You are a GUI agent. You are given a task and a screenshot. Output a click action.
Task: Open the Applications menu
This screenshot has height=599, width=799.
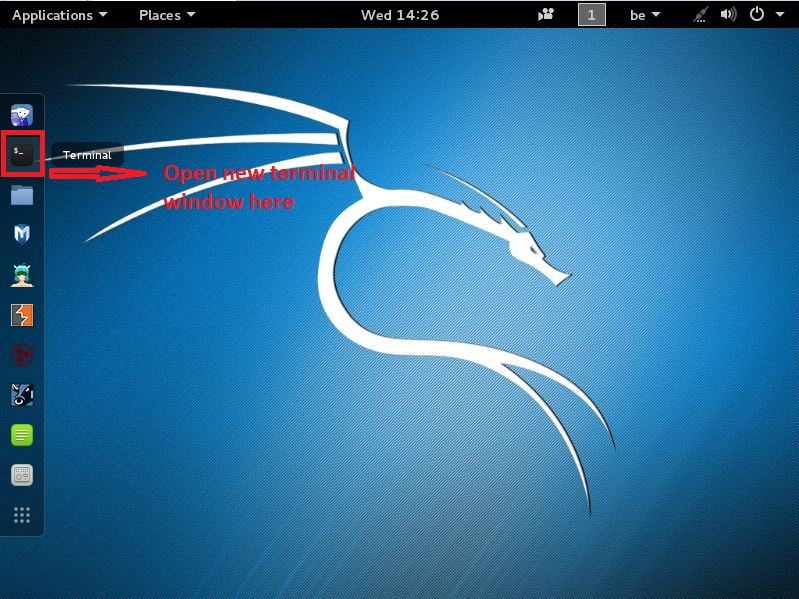(60, 15)
